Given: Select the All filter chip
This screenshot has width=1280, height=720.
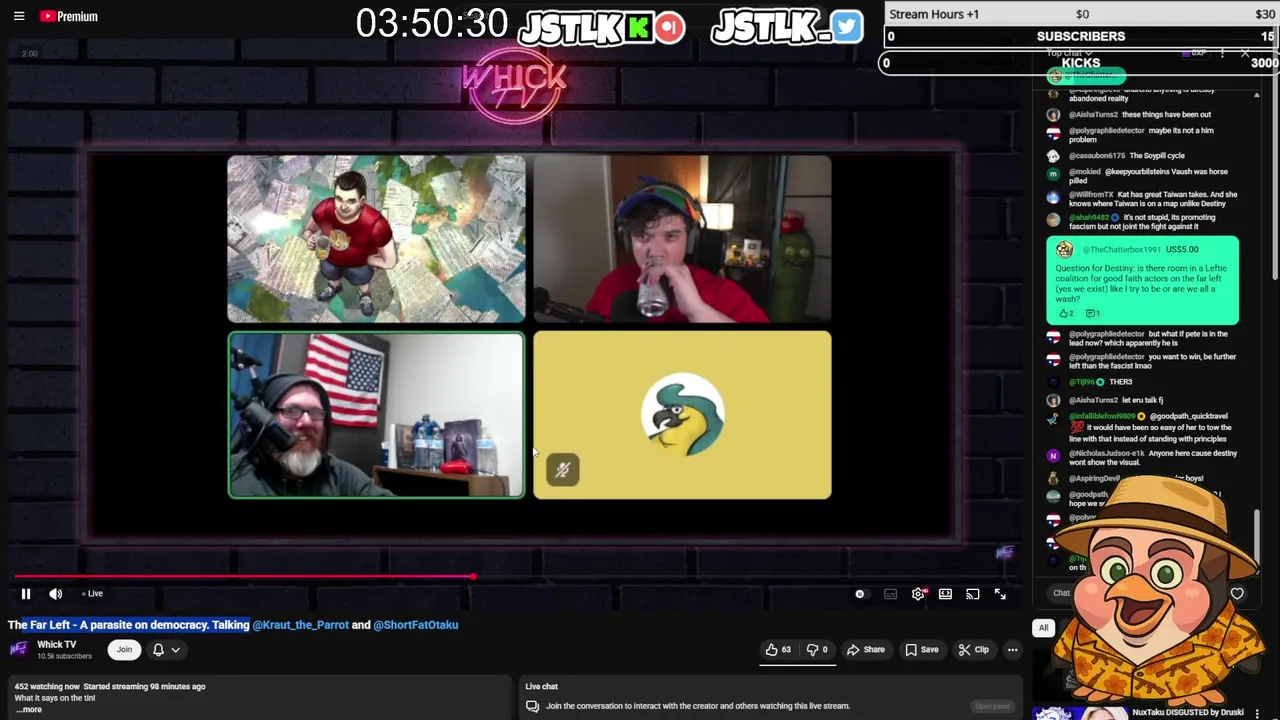Looking at the screenshot, I should click(x=1043, y=628).
